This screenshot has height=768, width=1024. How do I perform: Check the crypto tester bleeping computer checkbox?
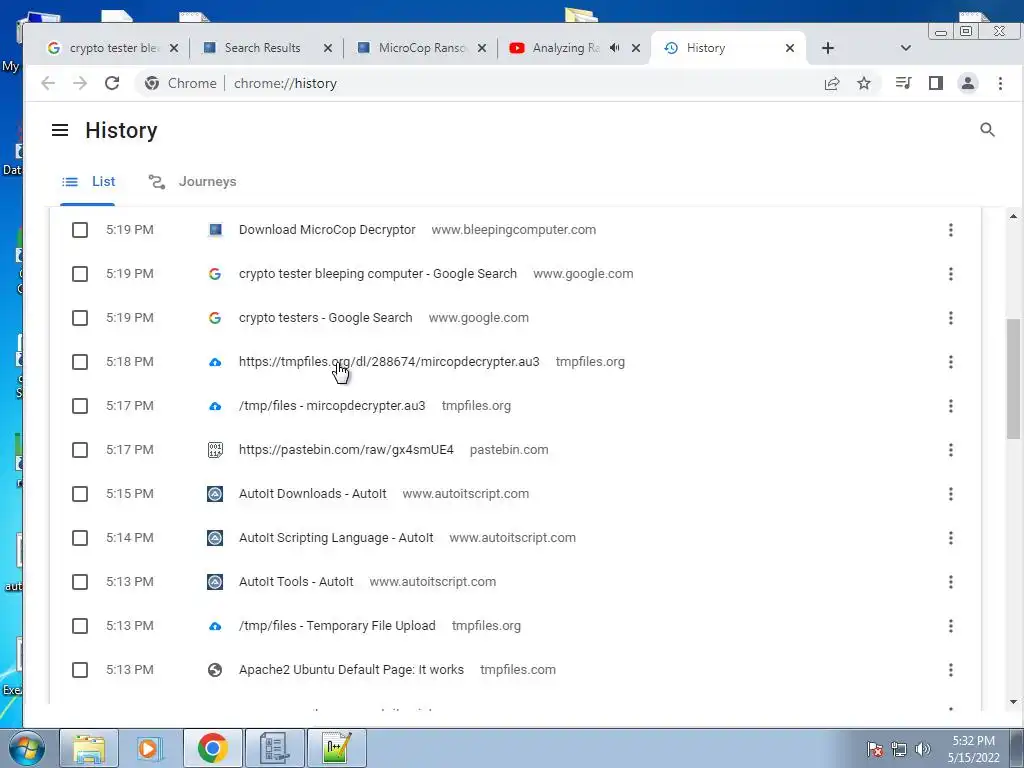(x=80, y=274)
